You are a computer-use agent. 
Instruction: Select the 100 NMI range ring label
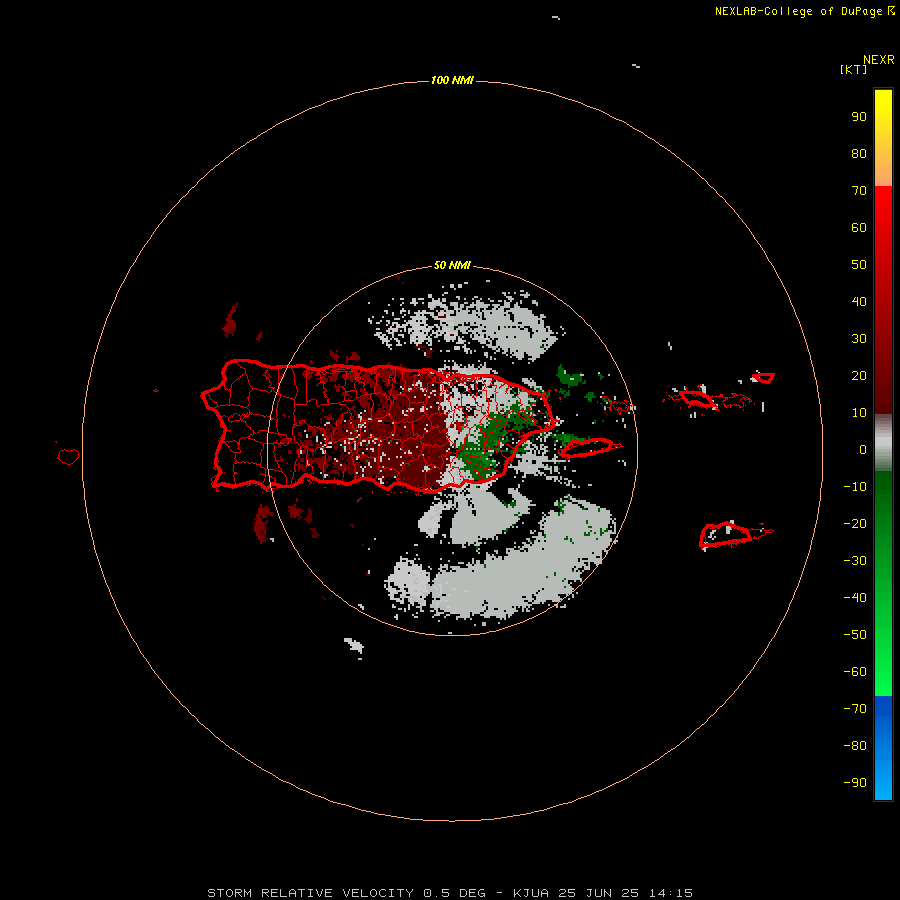452,80
